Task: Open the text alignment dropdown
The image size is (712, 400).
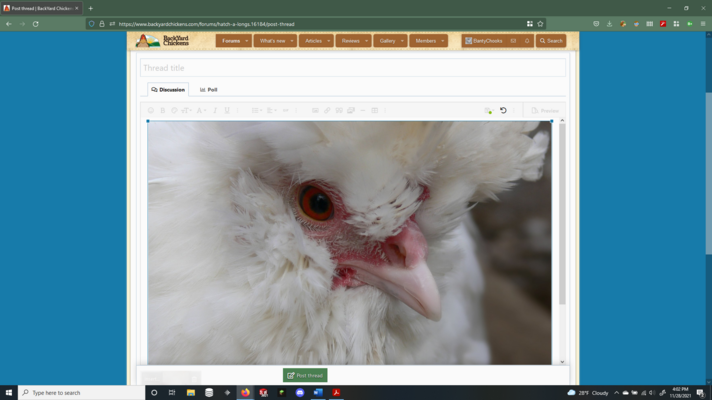Action: click(x=272, y=110)
